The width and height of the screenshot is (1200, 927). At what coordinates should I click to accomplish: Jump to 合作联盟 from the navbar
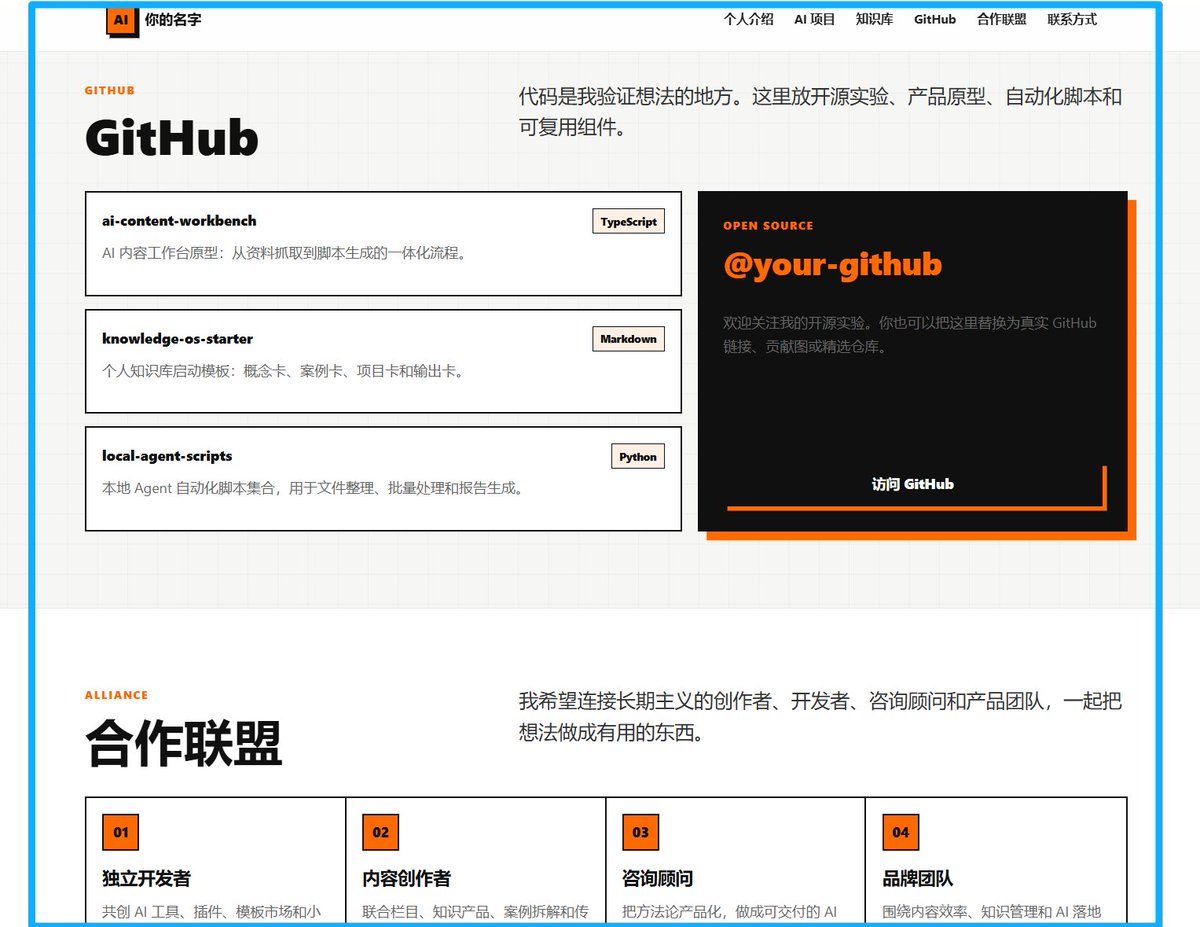click(x=1002, y=19)
